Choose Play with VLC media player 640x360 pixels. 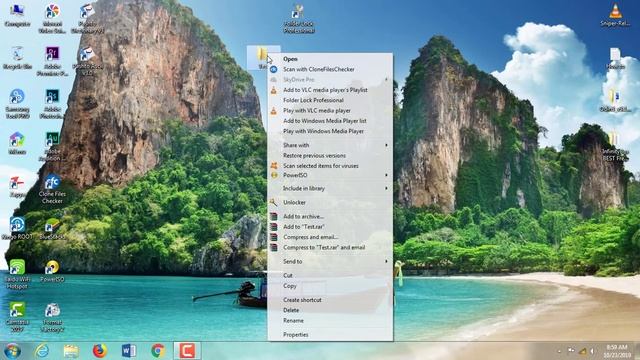coord(330,111)
